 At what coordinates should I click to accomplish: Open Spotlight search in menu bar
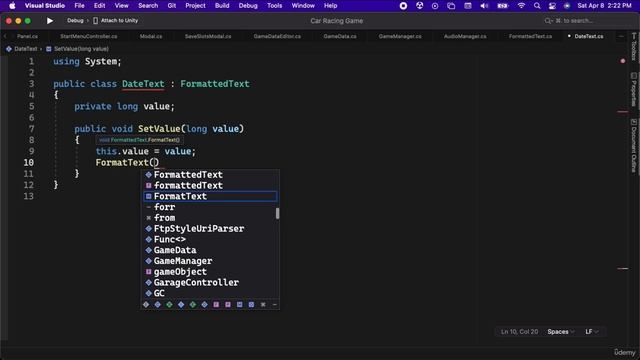[537, 6]
